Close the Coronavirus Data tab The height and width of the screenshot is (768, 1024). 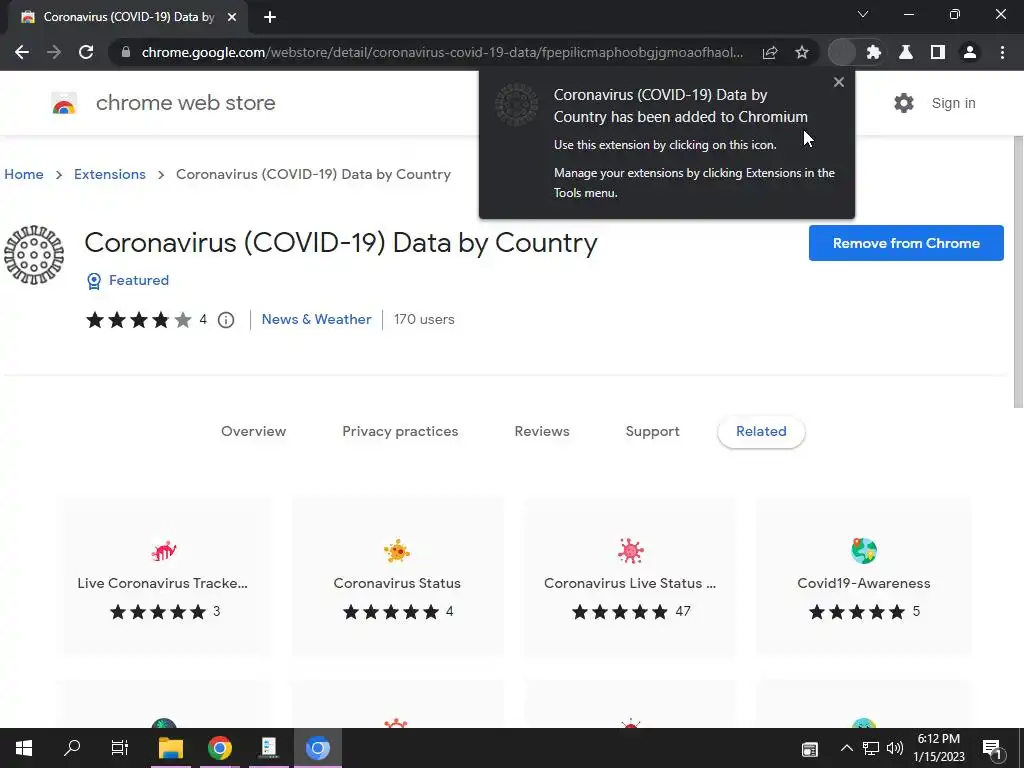click(232, 17)
